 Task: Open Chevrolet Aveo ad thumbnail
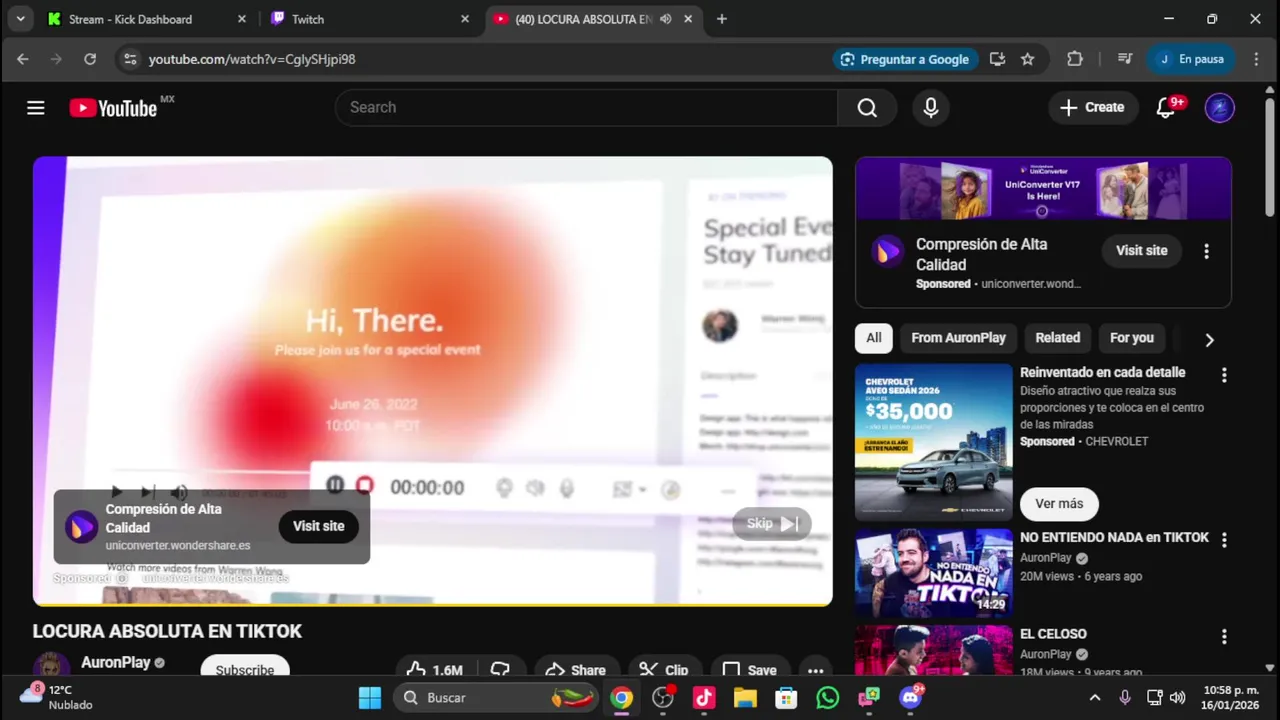(934, 442)
